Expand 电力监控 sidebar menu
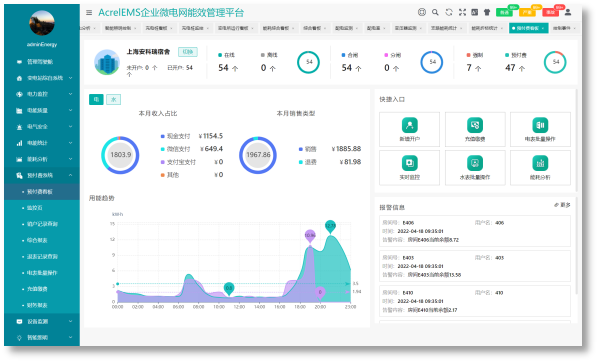This screenshot has height=363, width=599. click(42, 94)
